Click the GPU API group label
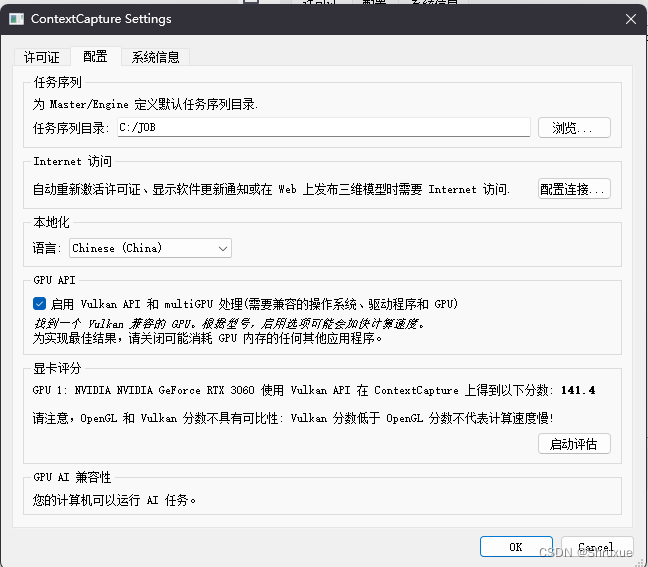 point(55,280)
